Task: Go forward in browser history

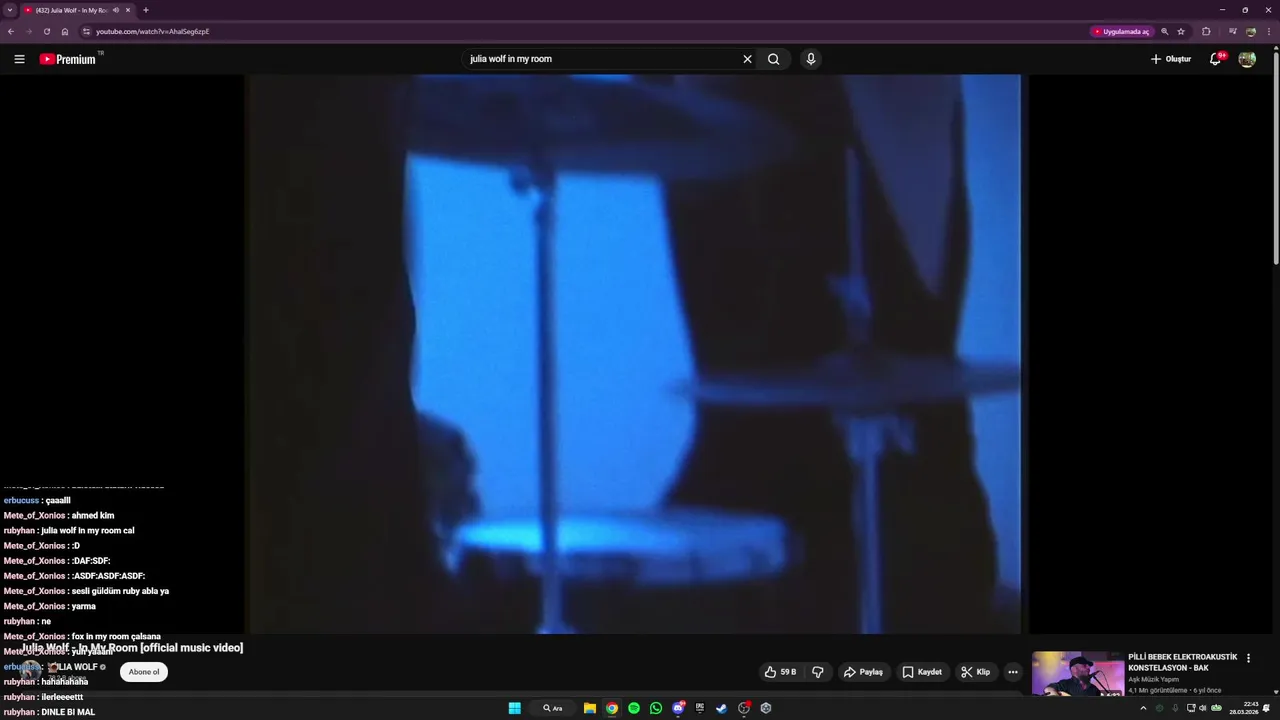Action: (28, 31)
